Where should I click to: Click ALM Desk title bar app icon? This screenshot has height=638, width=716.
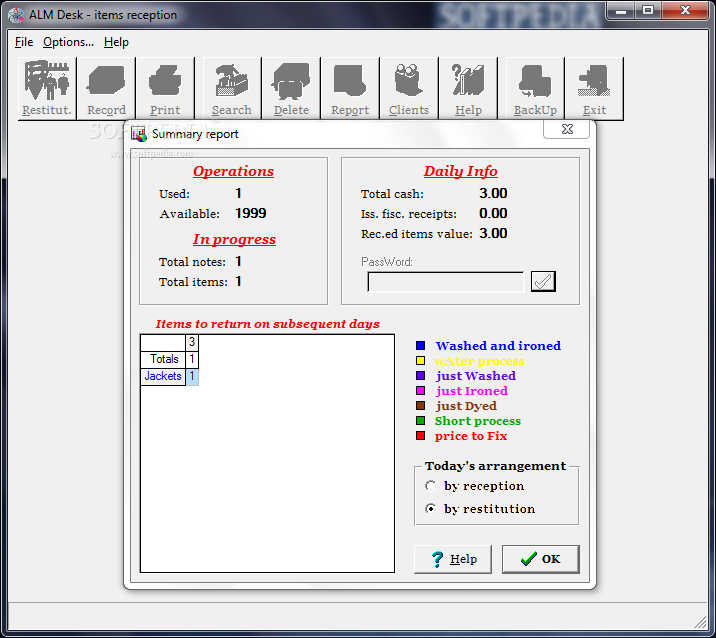tap(16, 15)
